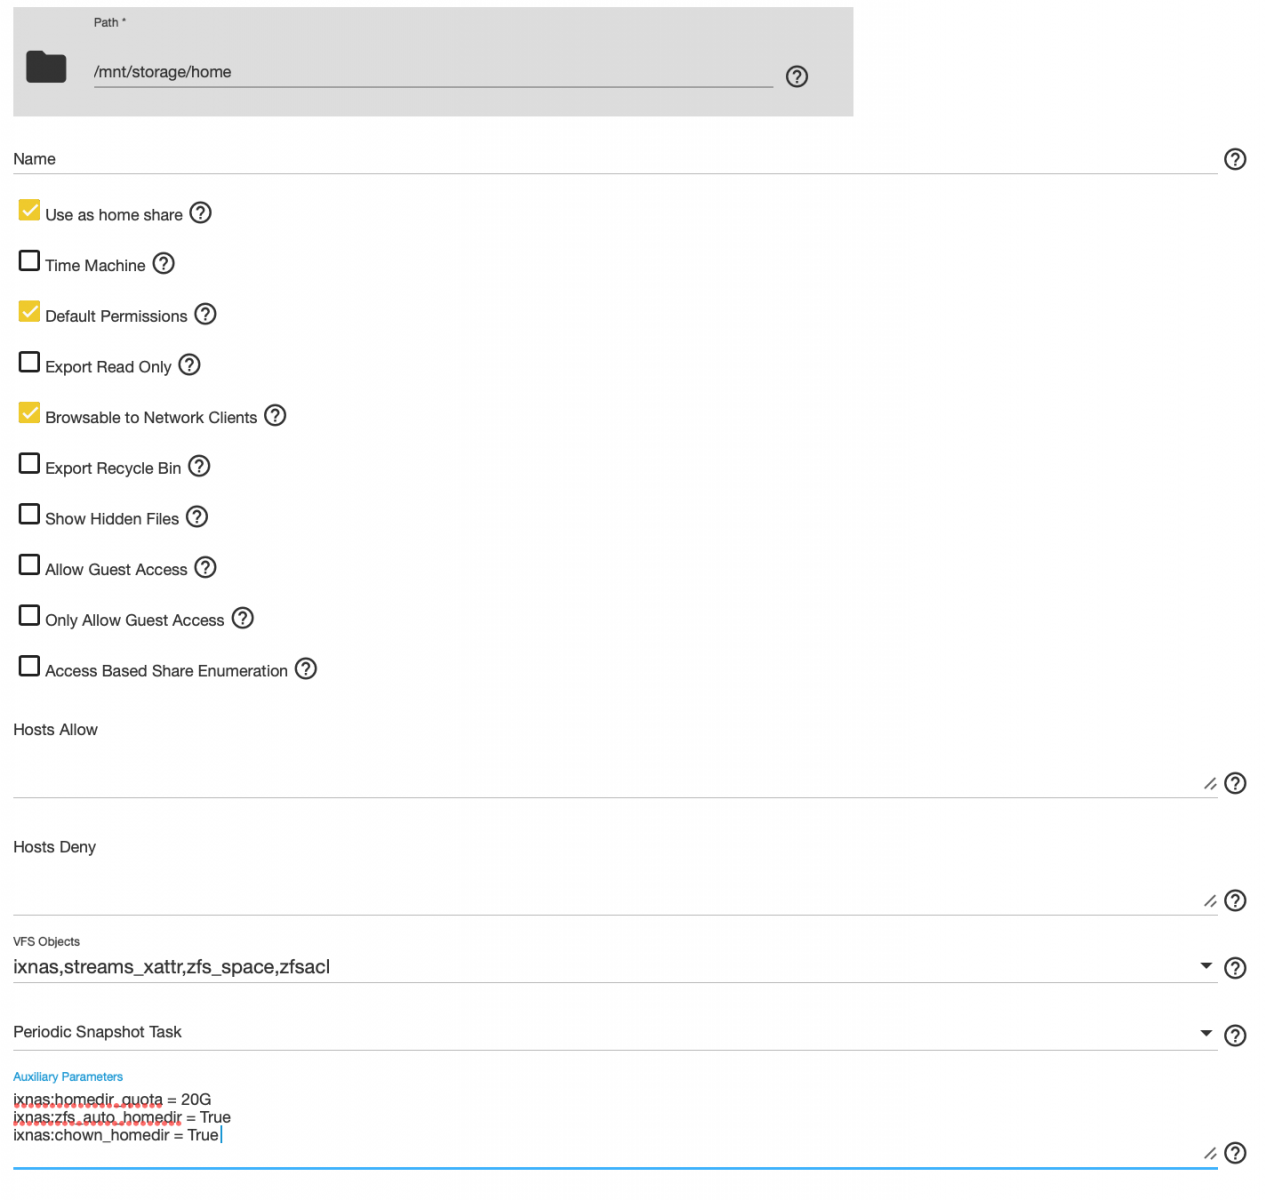
Task: Enable Export Read Only checkbox
Action: click(x=30, y=362)
